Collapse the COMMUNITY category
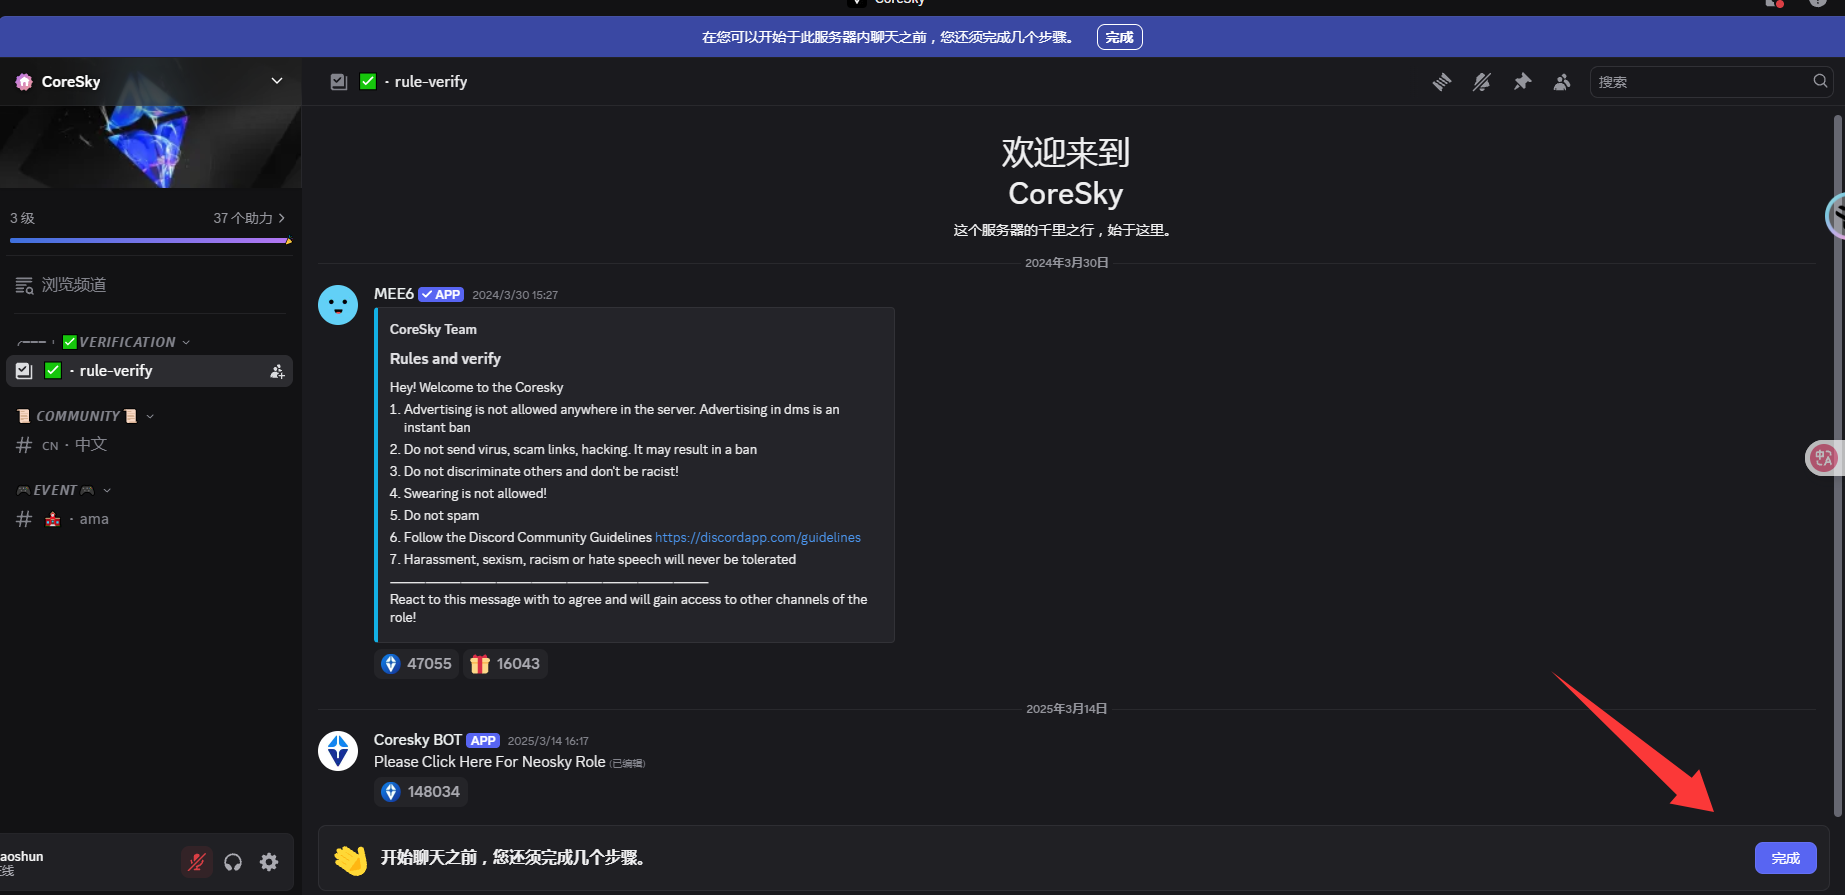Image resolution: width=1845 pixels, height=895 pixels. pyautogui.click(x=86, y=416)
